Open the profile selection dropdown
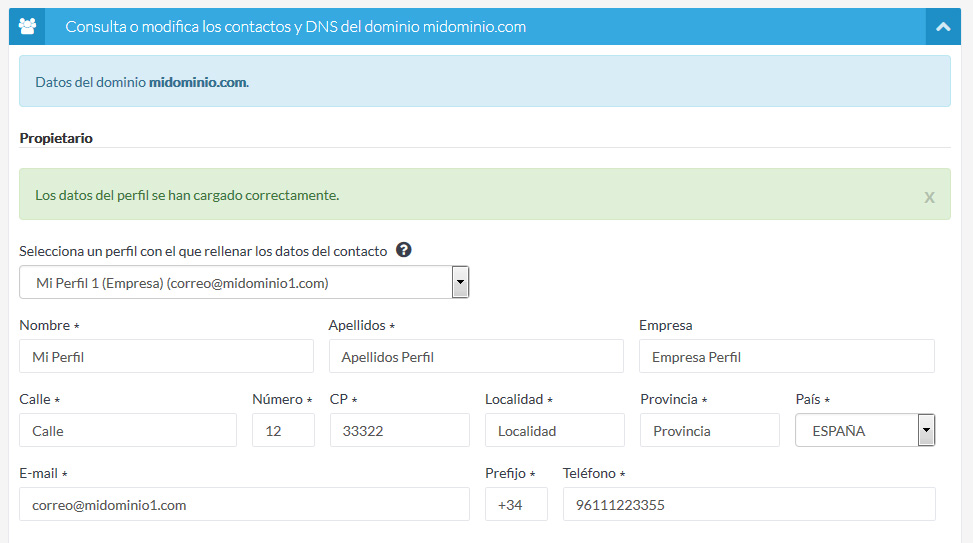This screenshot has height=543, width=973. point(244,283)
